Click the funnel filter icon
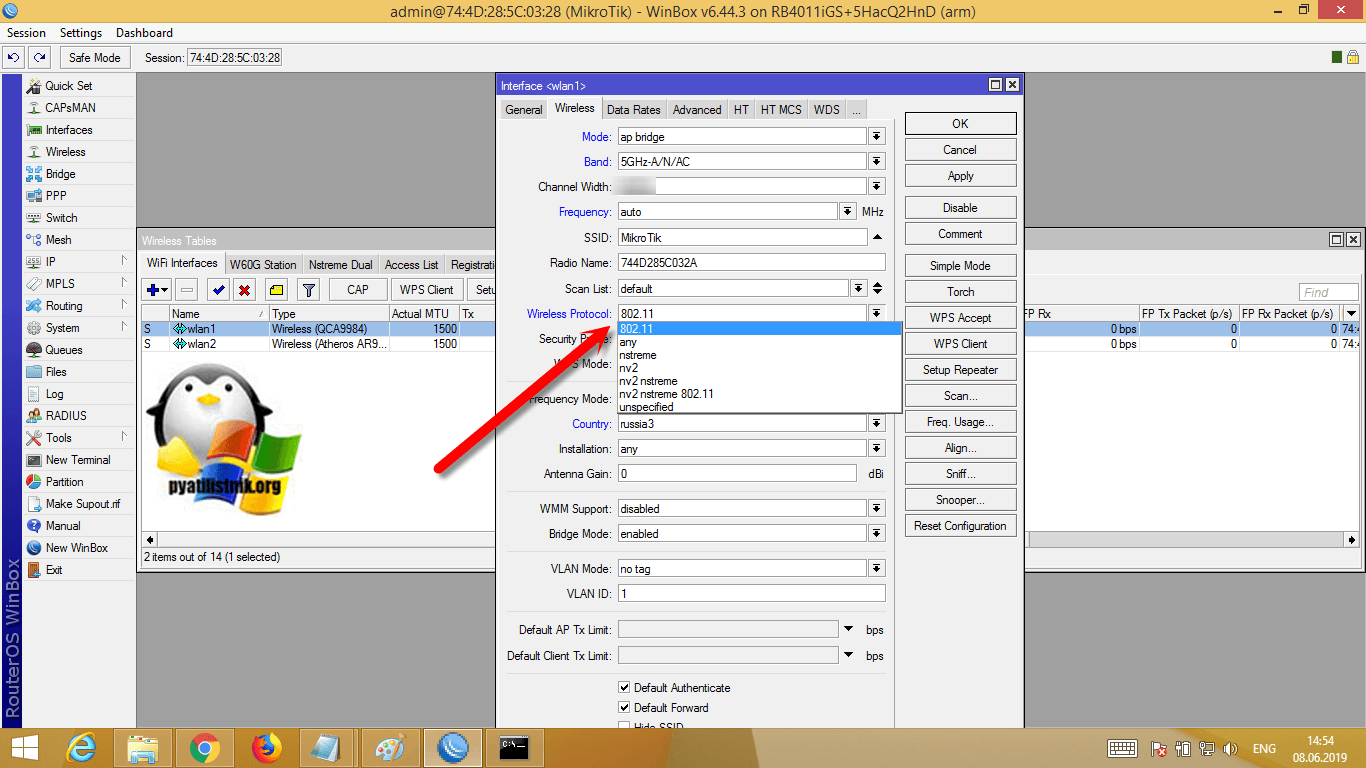Screen dimensions: 1366x768 (x=309, y=290)
